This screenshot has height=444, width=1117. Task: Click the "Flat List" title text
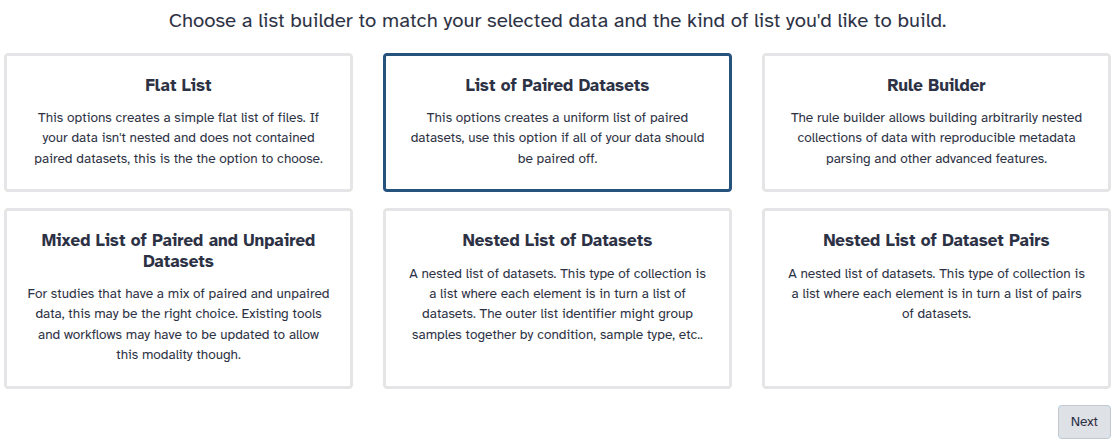(178, 85)
